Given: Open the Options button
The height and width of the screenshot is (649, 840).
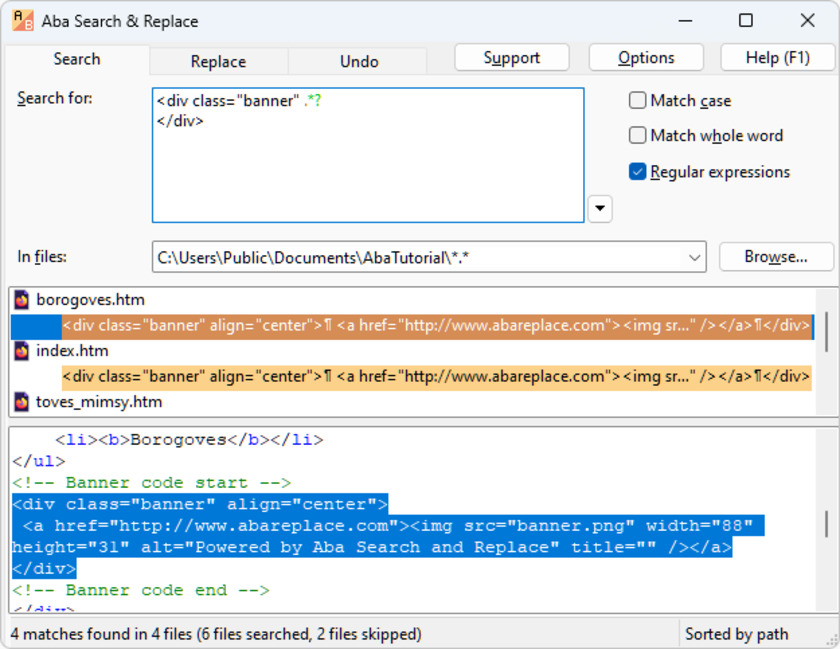Looking at the screenshot, I should coord(646,58).
